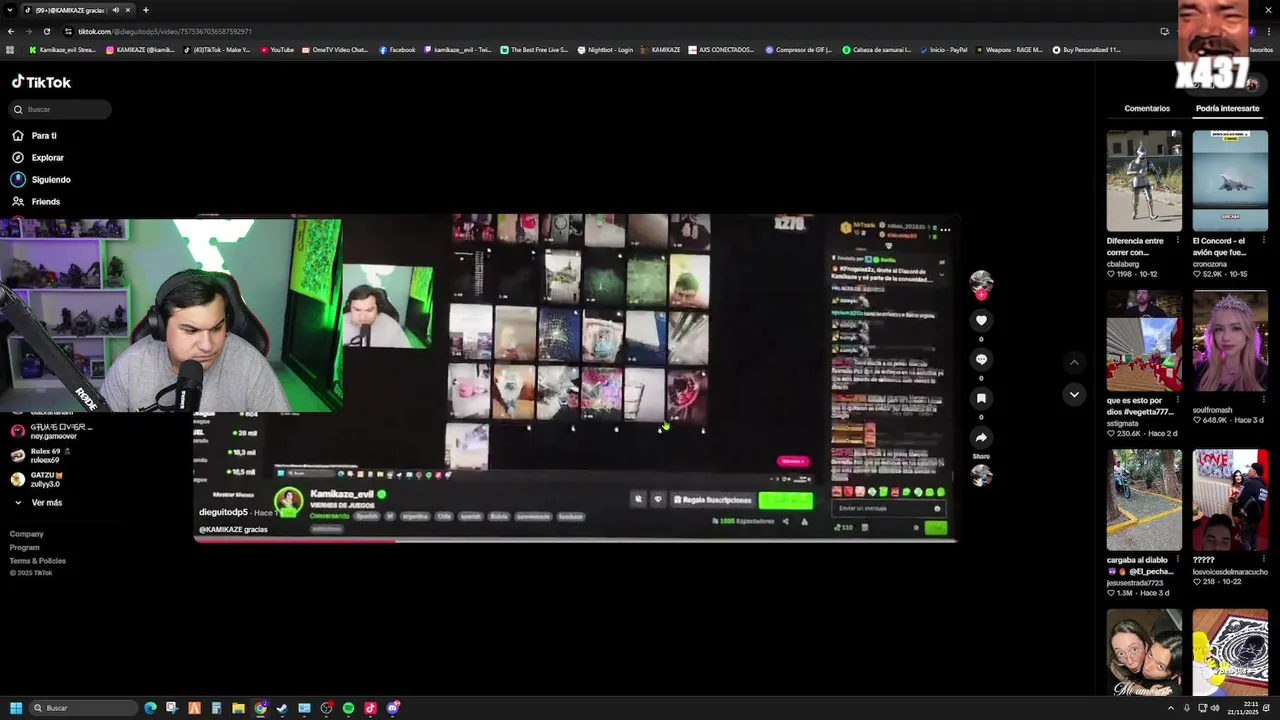
Task: Click the browser back arrow
Action: click(x=11, y=31)
